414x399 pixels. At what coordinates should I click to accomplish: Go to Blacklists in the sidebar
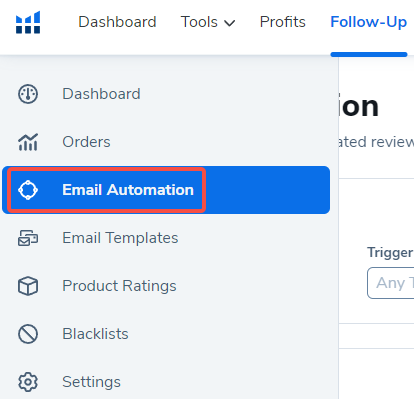click(x=95, y=334)
